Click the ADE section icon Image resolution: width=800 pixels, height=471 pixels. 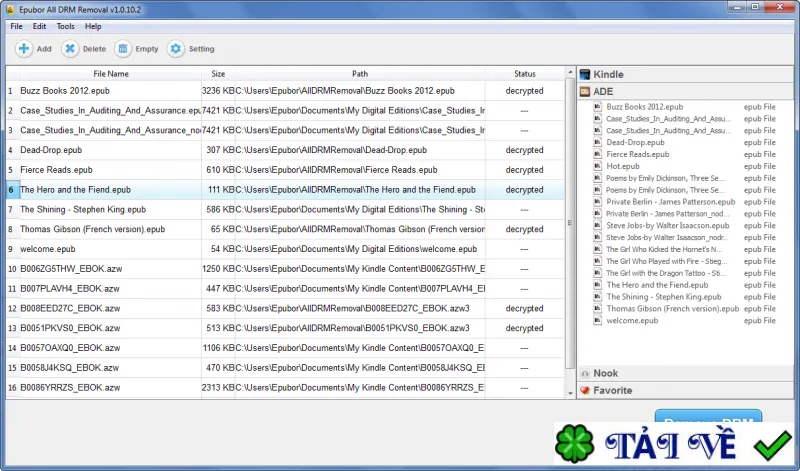(585, 92)
